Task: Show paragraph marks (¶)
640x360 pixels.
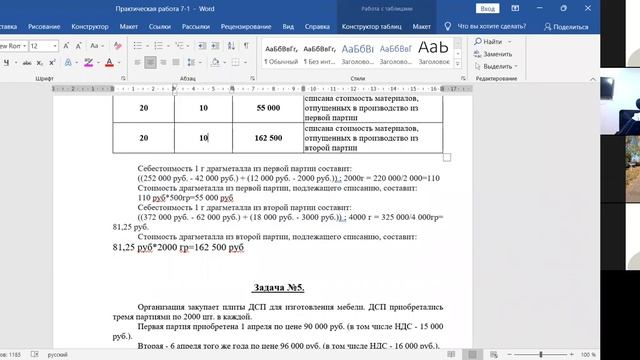Action: point(246,46)
